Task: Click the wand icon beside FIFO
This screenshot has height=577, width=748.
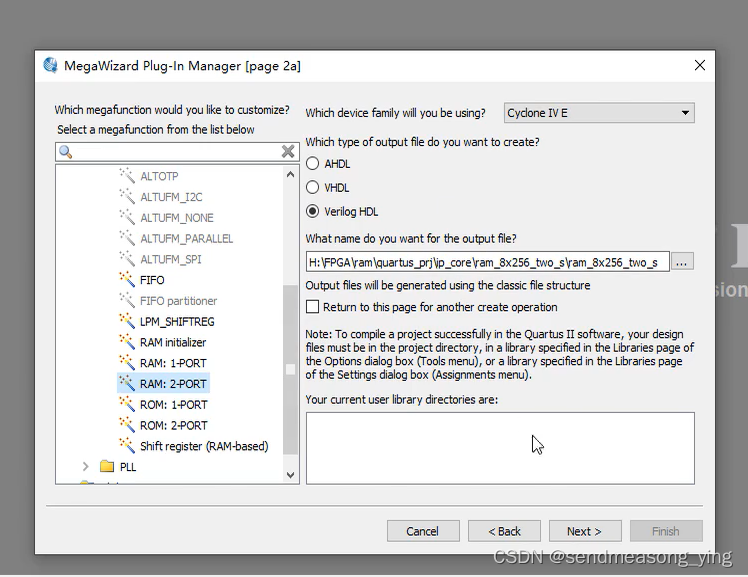Action: [127, 279]
